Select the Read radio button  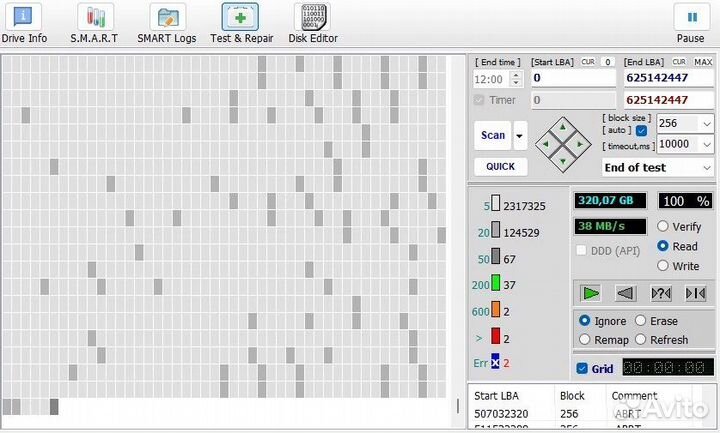click(x=663, y=246)
